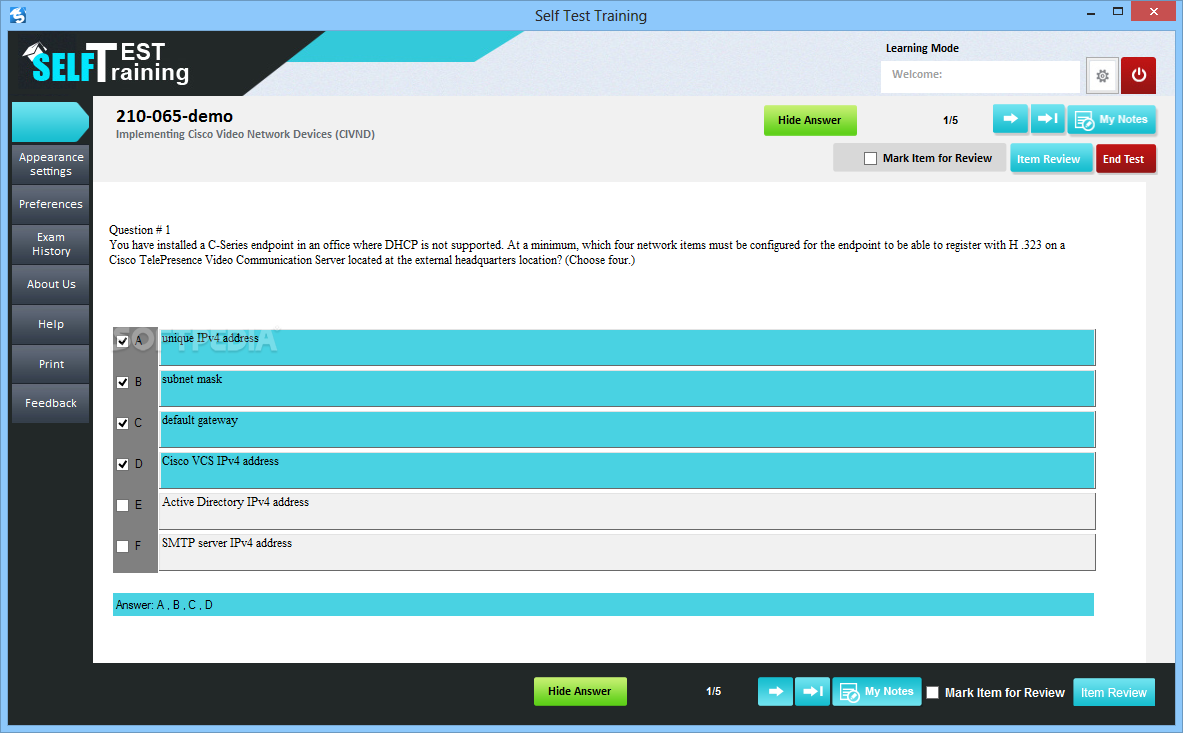Click the SelfTest Training logo
Viewport: 1183px width, 733px height.
106,63
